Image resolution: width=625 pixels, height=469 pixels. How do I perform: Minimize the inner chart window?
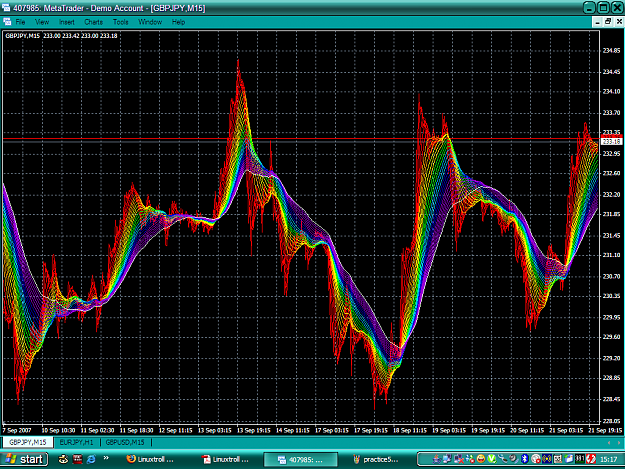tap(597, 22)
